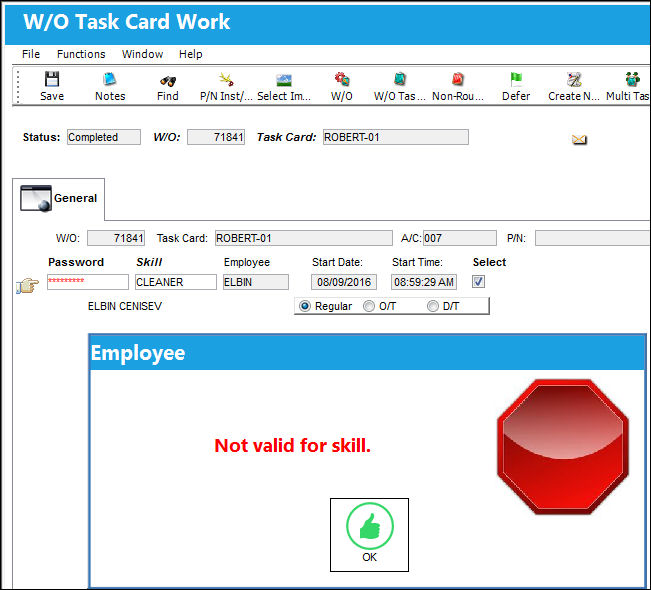Click the Employee dialog title bar
Viewport: 651px width, 590px height.
click(x=367, y=353)
